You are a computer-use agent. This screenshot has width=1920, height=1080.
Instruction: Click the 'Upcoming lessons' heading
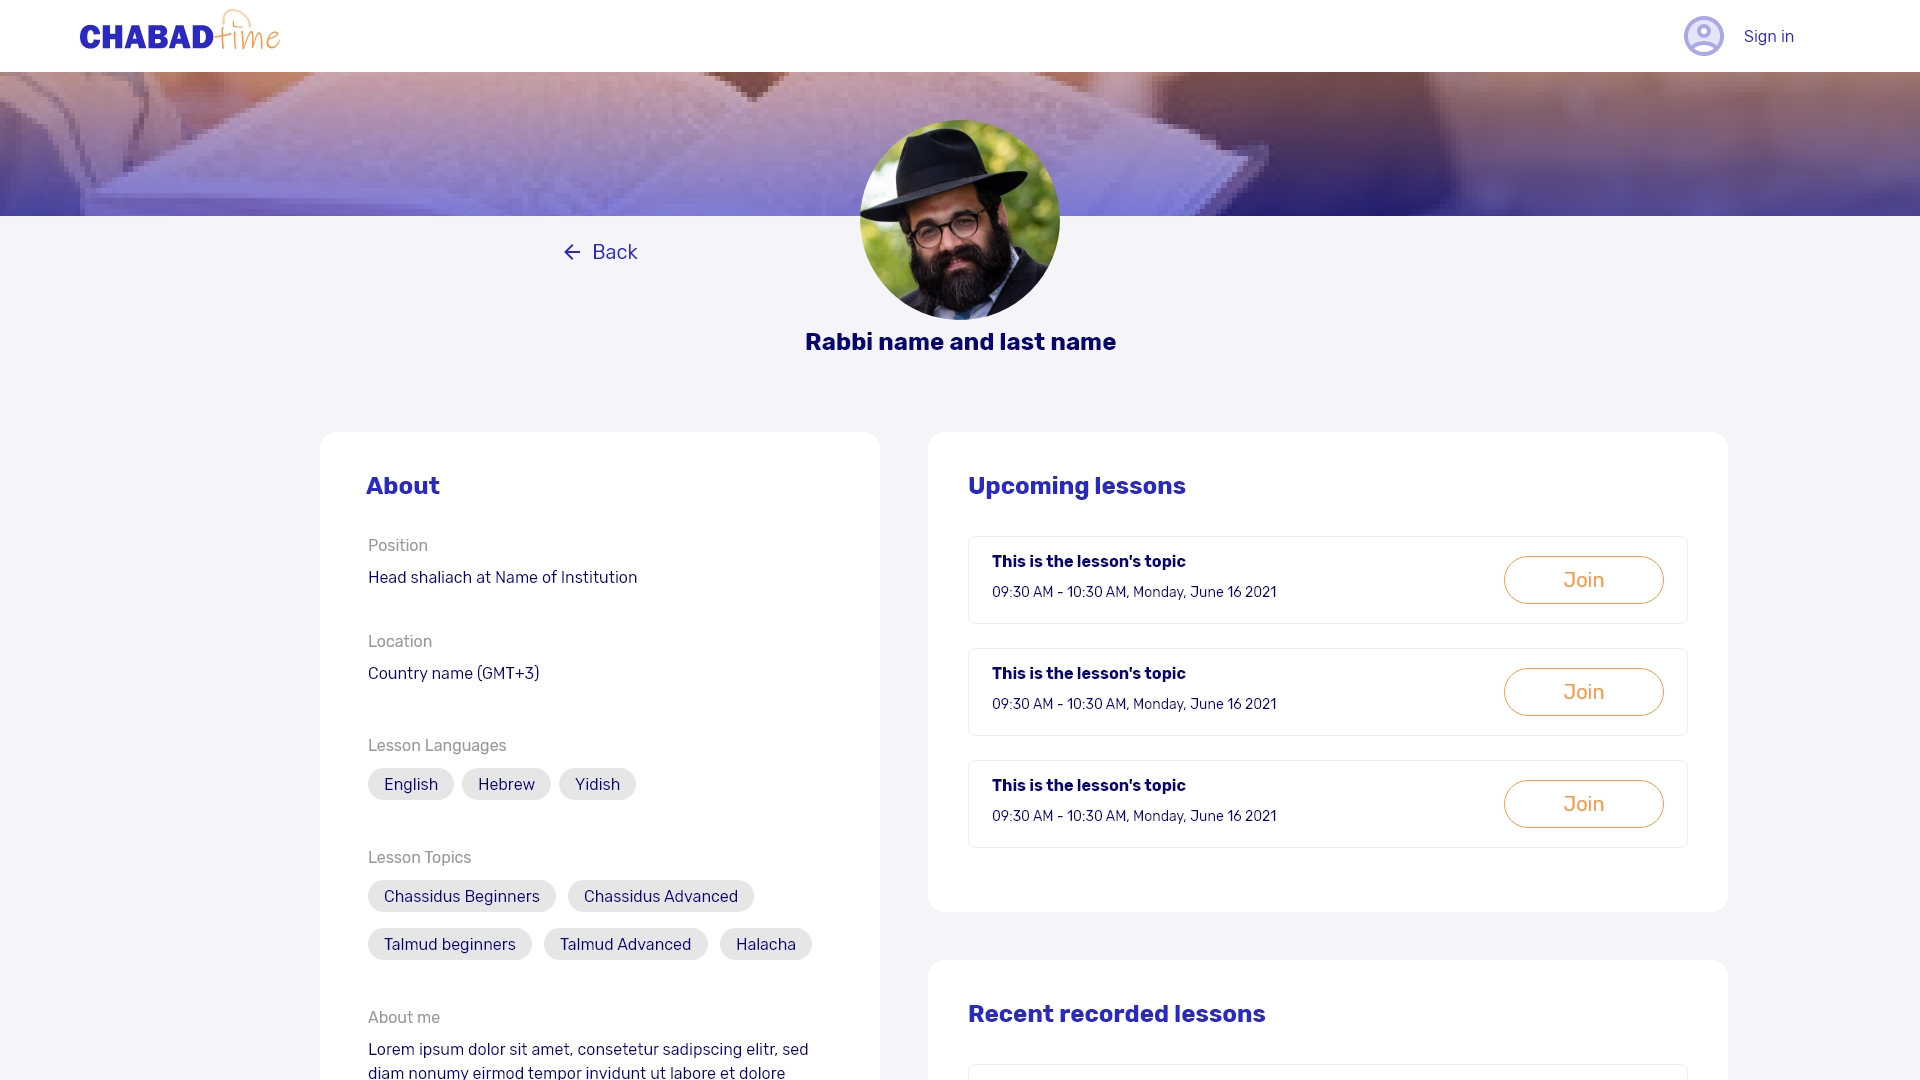pos(1077,486)
